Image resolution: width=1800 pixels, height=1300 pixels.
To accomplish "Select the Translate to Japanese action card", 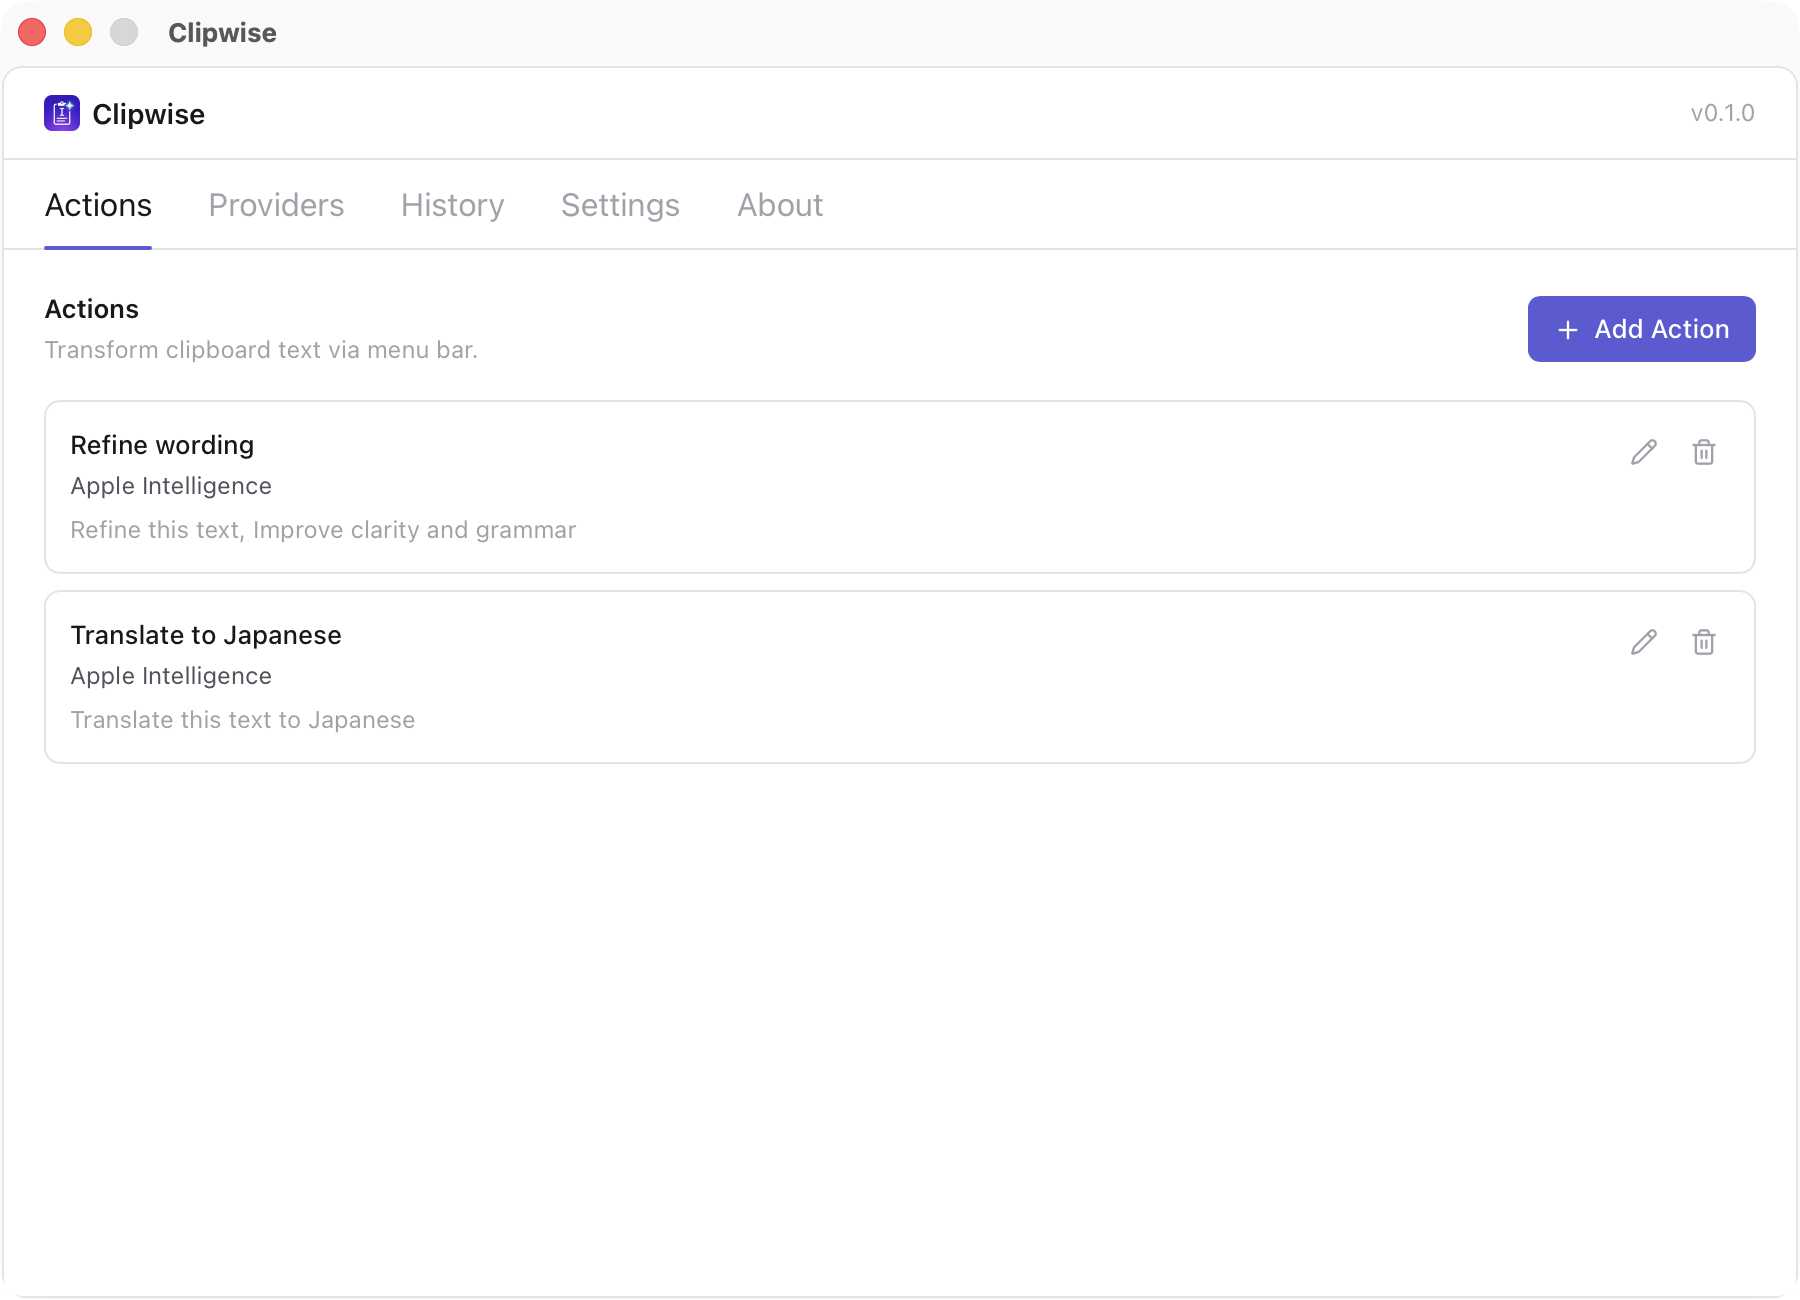I will tap(700, 677).
